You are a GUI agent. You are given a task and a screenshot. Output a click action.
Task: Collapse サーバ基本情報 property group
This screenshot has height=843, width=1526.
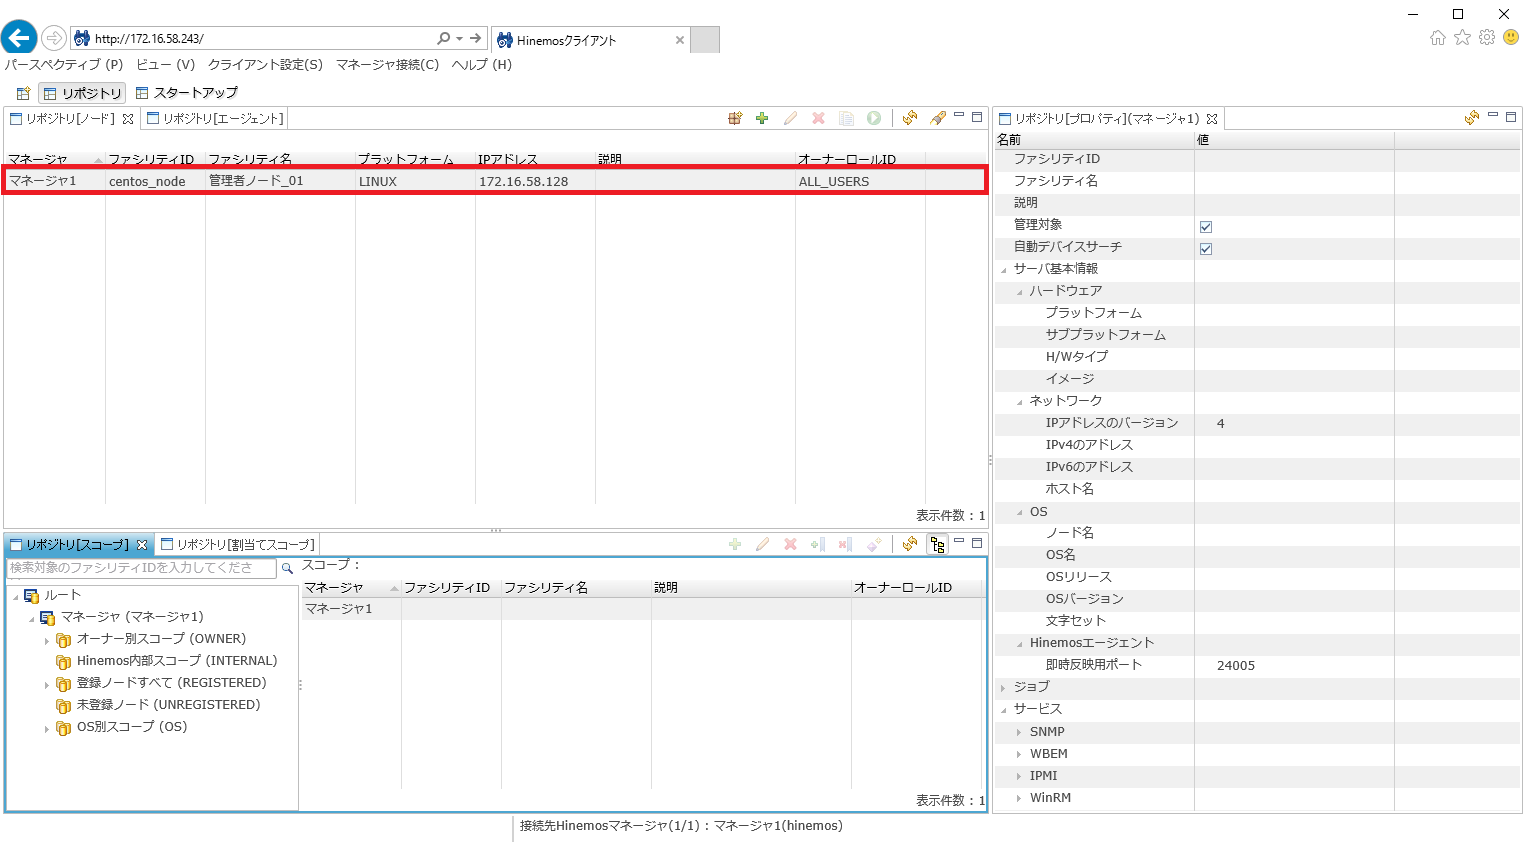tap(1004, 270)
